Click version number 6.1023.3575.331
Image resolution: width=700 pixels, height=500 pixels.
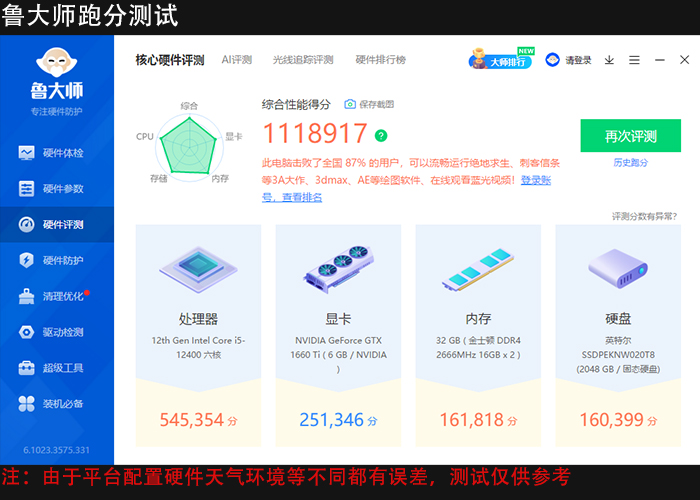click(57, 450)
